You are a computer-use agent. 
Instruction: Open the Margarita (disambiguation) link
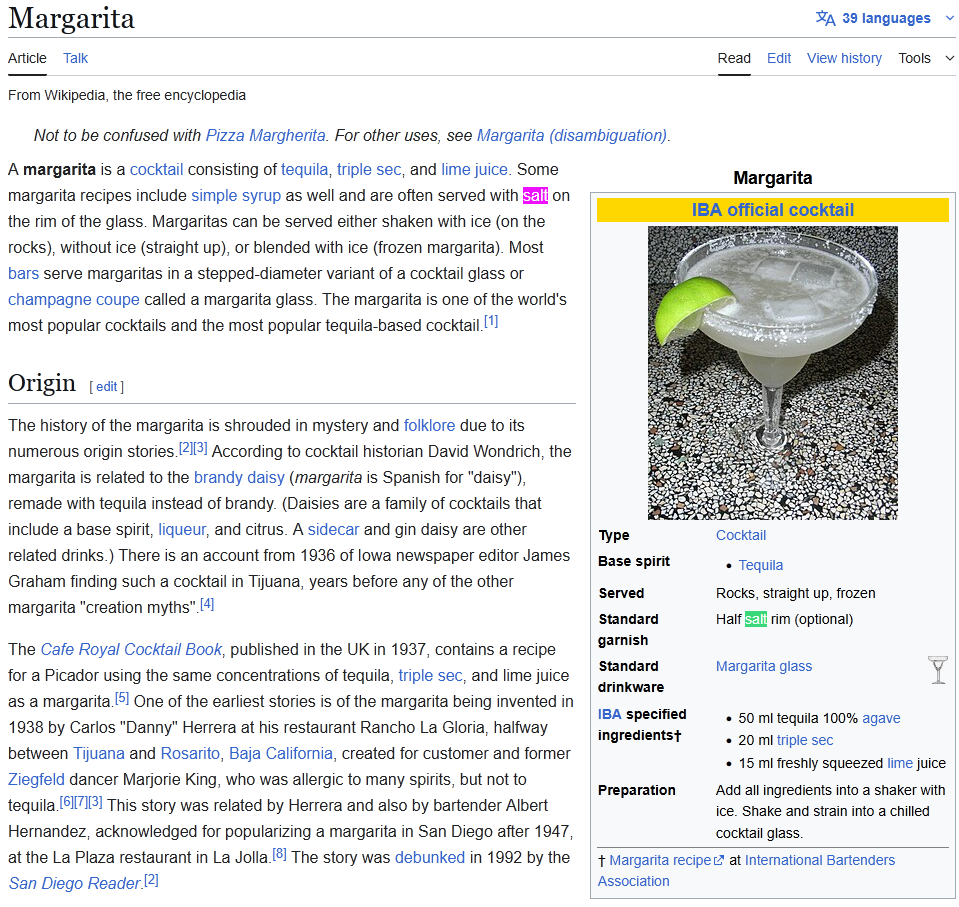(x=571, y=135)
